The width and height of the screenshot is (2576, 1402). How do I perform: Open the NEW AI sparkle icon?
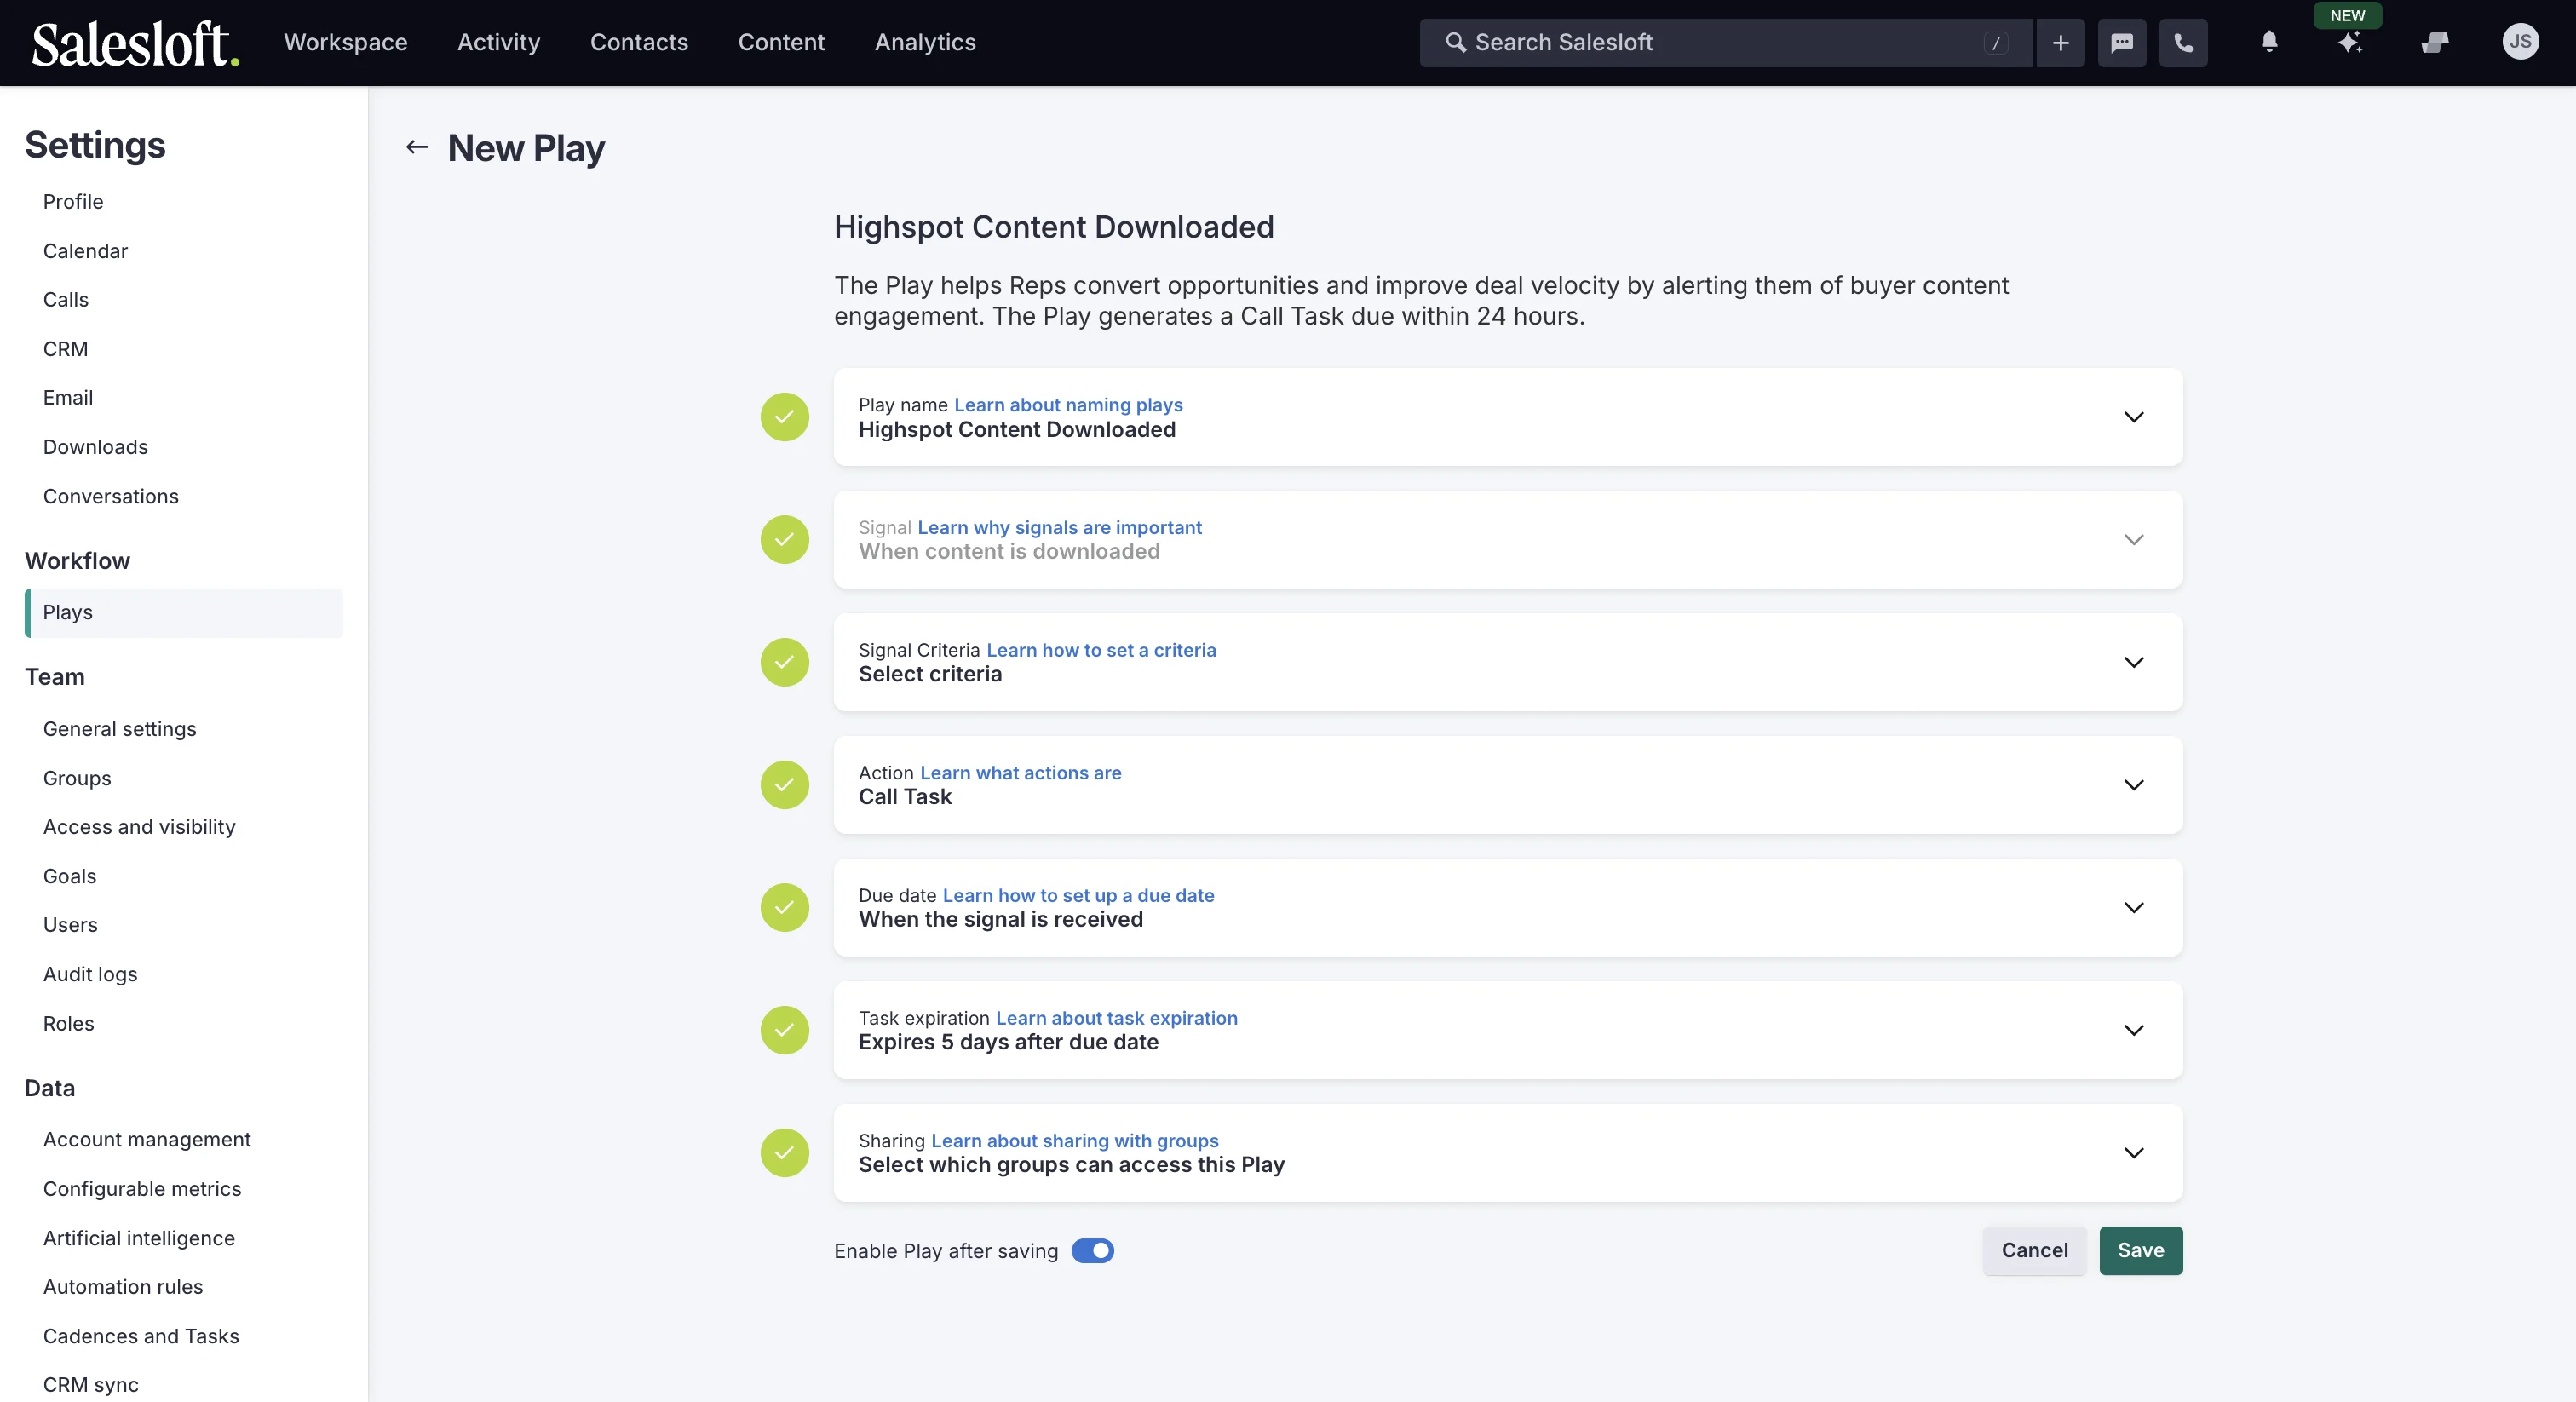click(2350, 42)
